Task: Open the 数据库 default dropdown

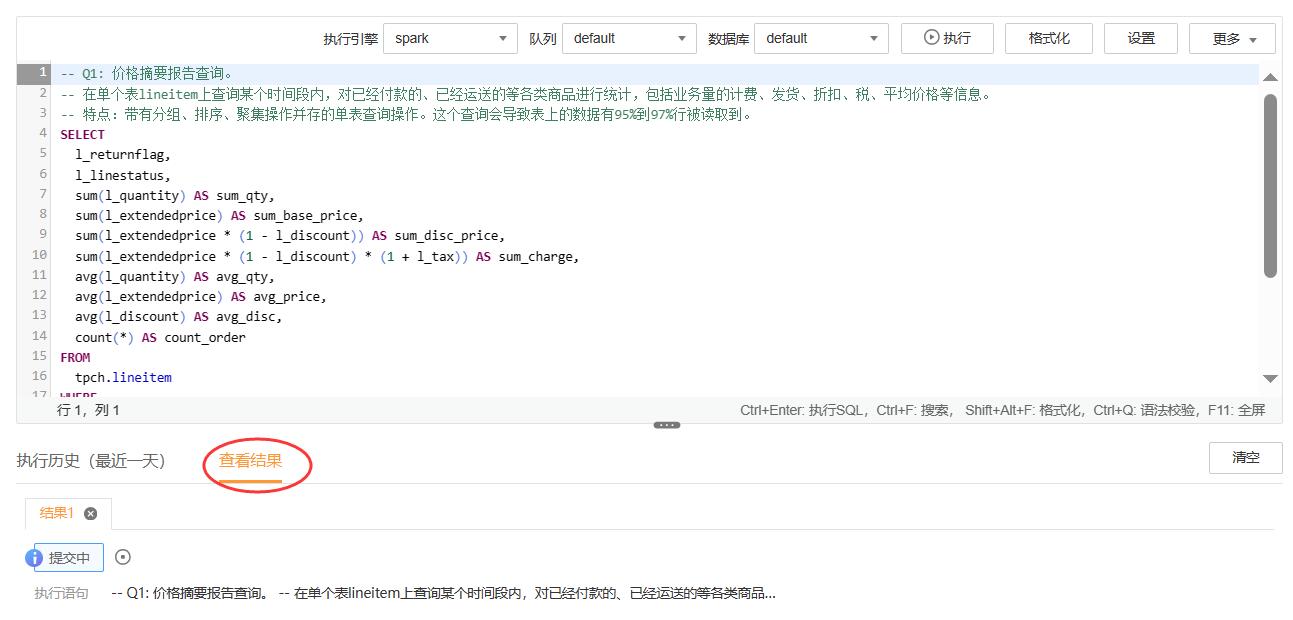Action: pyautogui.click(x=821, y=38)
